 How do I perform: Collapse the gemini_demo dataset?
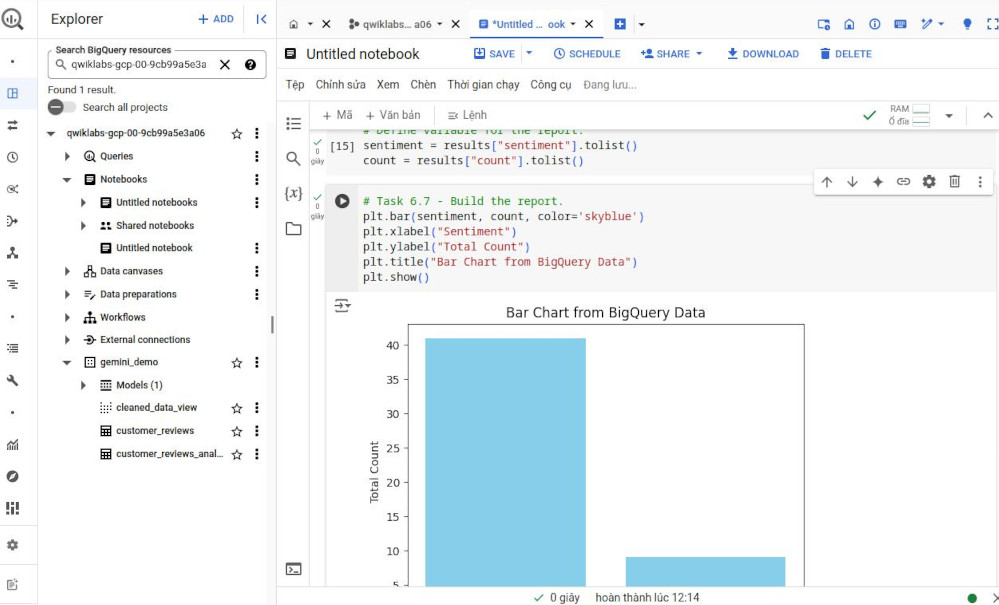(68, 362)
